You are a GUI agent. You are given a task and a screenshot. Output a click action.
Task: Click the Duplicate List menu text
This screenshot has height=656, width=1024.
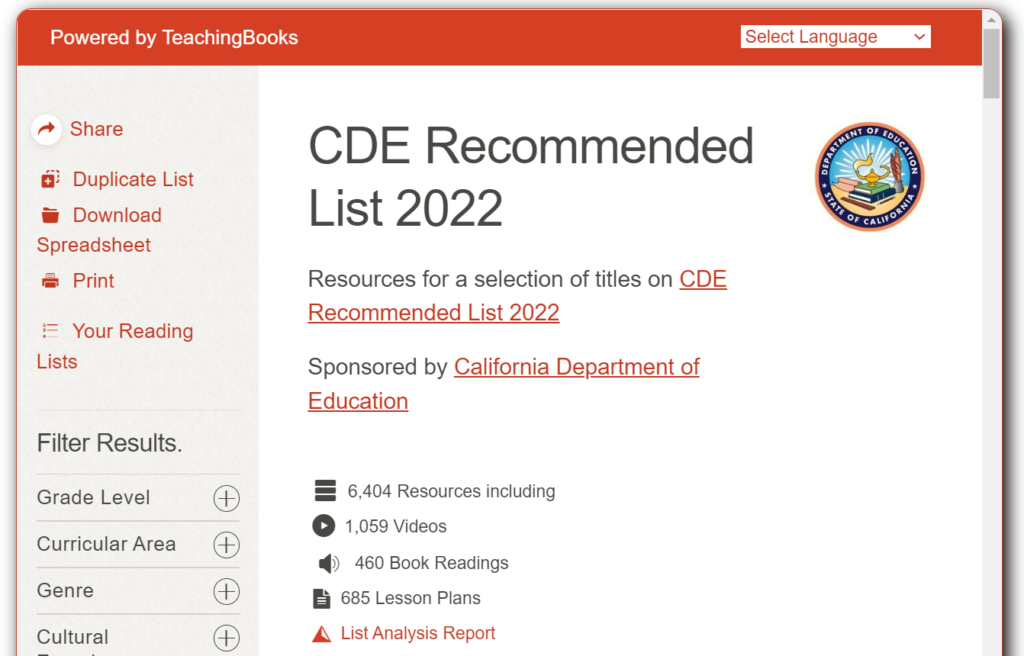tap(133, 180)
